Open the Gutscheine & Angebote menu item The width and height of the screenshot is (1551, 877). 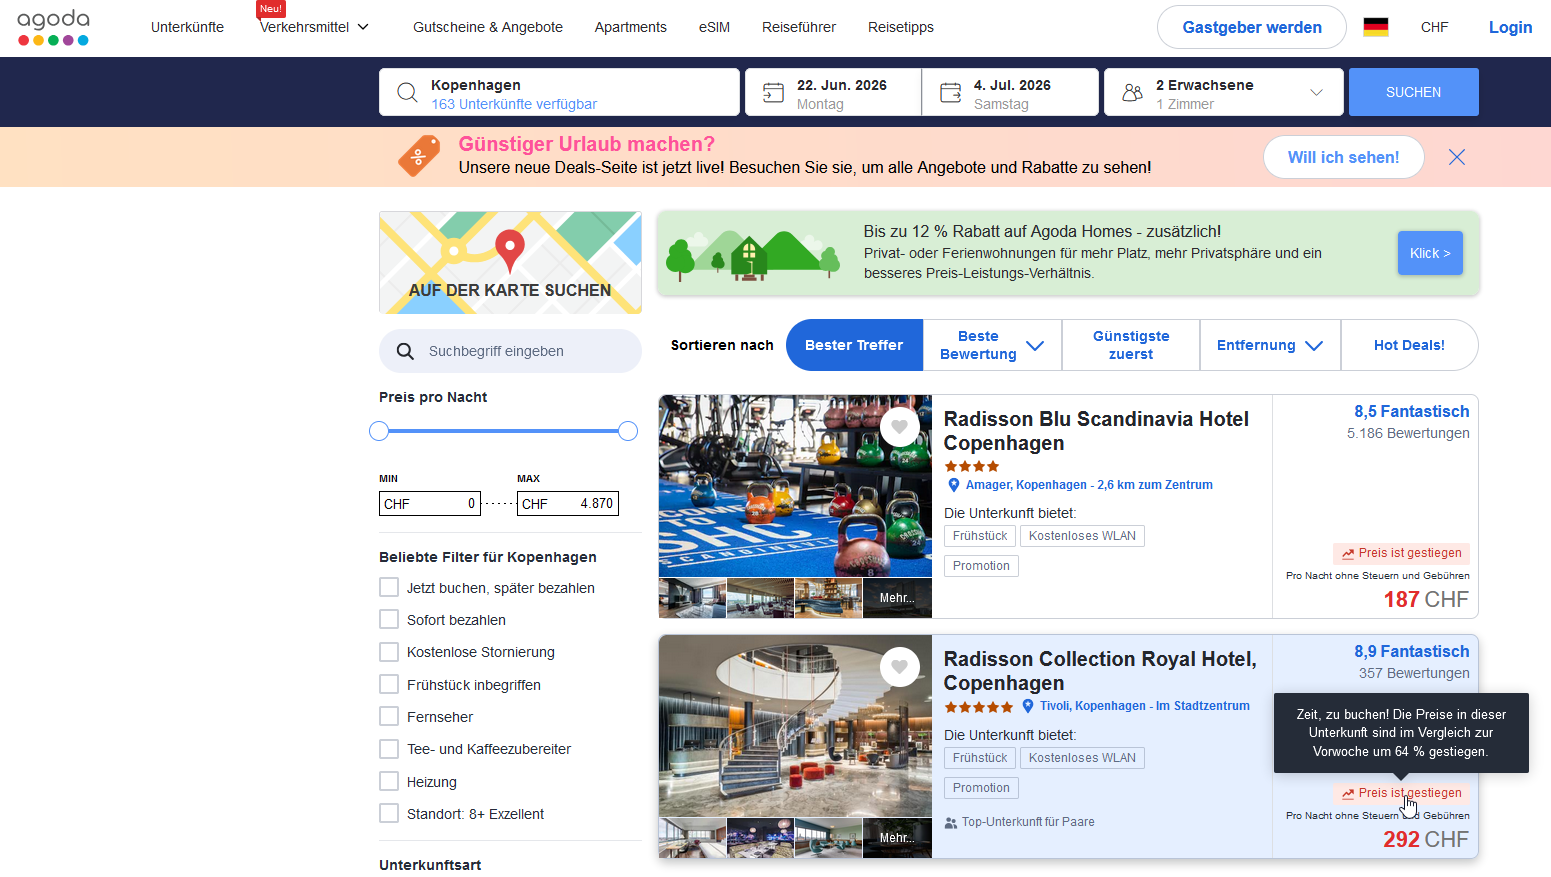coord(488,27)
